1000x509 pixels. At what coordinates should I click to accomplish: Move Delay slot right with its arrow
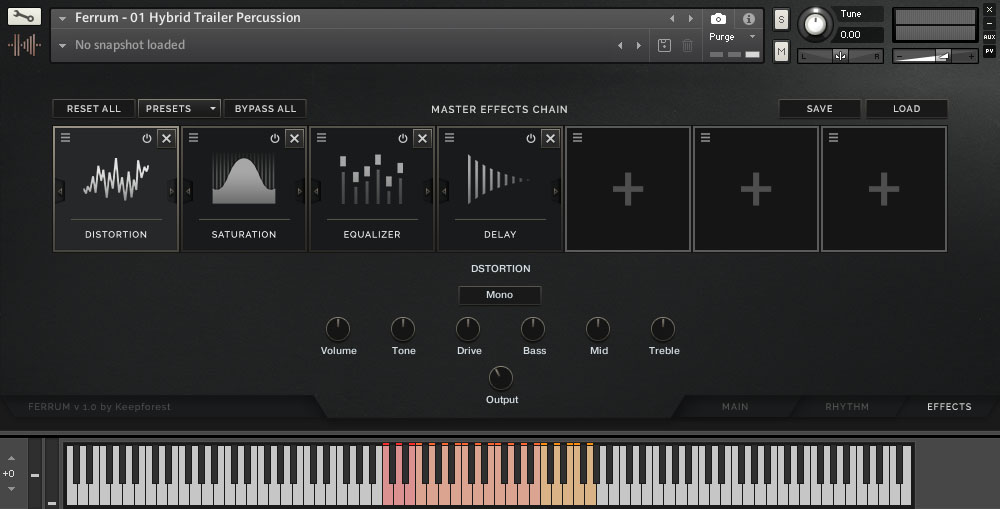556,191
